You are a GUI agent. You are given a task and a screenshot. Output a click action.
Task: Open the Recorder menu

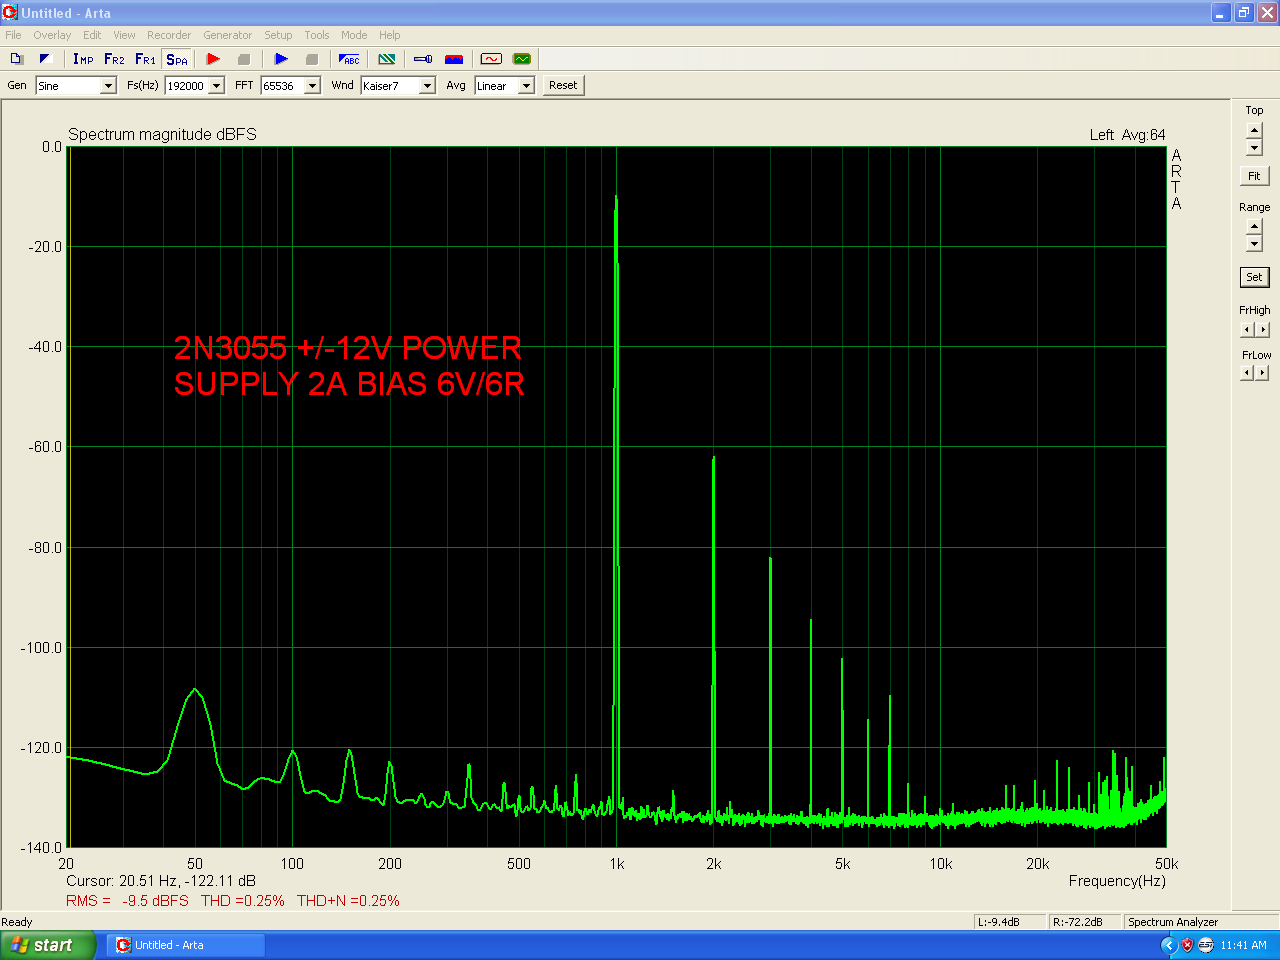(x=169, y=35)
